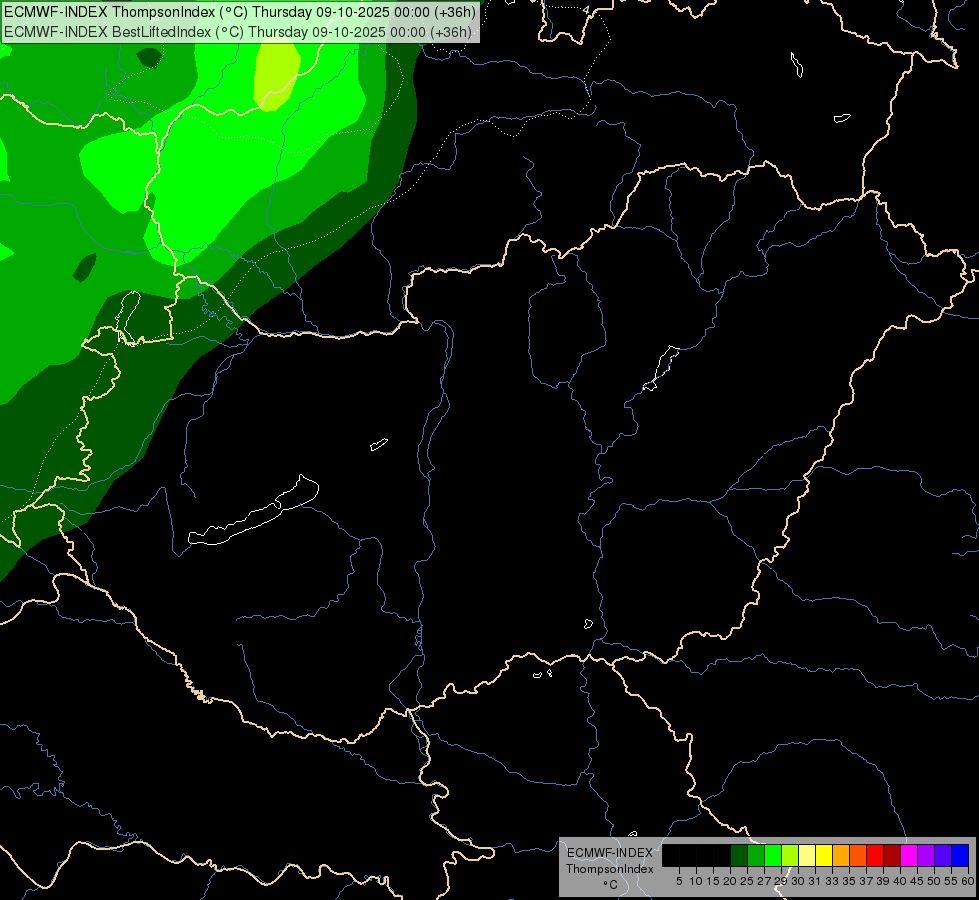Click the ECMWF-INDEX label in the legend
The width and height of the screenshot is (979, 900).
[x=610, y=853]
